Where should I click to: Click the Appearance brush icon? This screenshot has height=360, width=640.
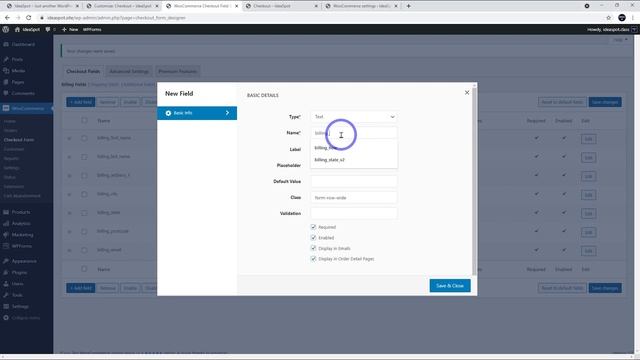(6, 261)
